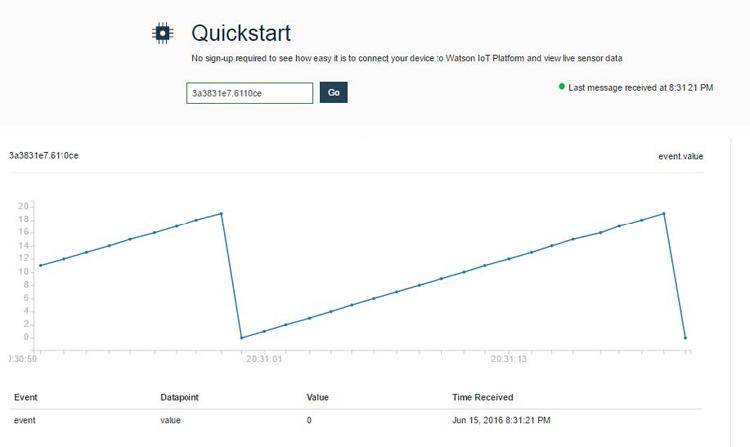This screenshot has height=447, width=750.
Task: Click the Event column header
Action: [x=25, y=397]
